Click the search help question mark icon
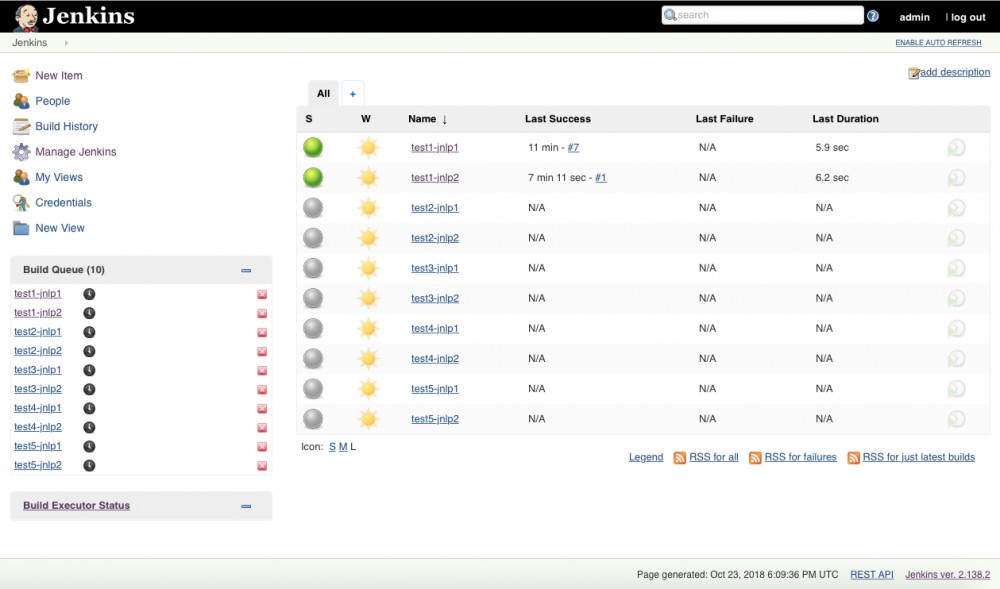The image size is (1000, 589). click(873, 16)
